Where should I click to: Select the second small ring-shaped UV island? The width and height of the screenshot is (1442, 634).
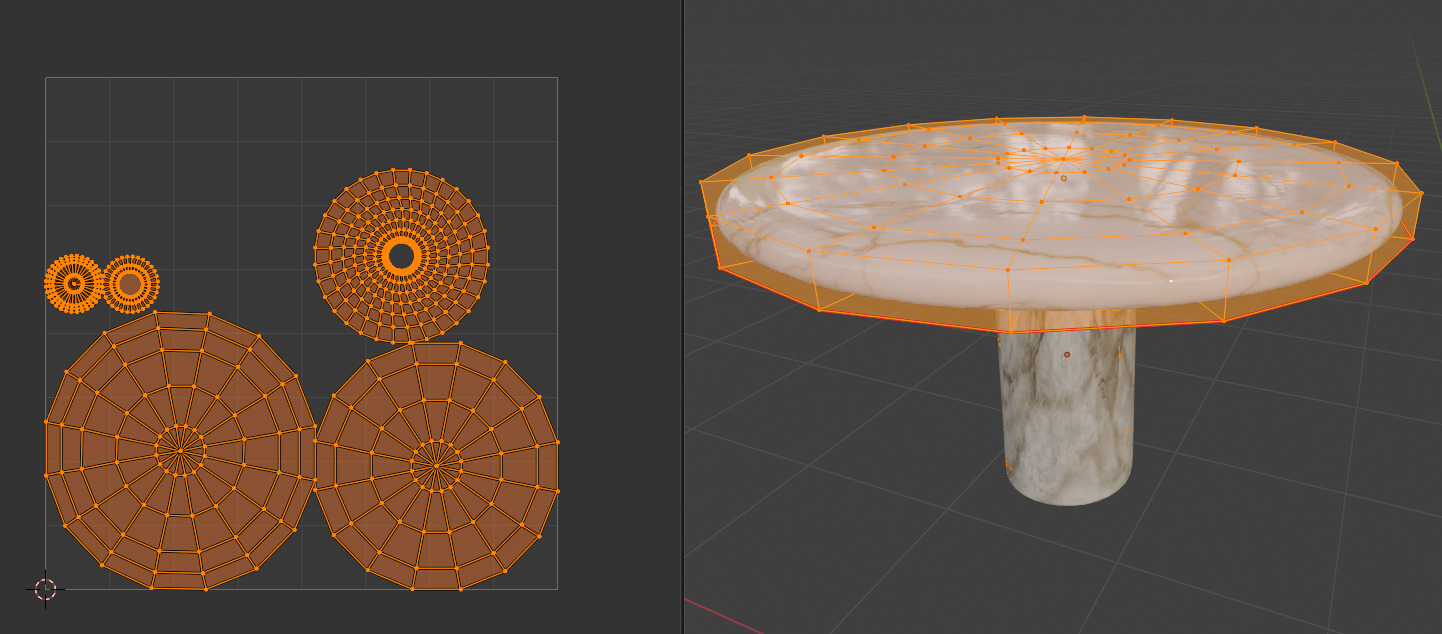[x=131, y=284]
